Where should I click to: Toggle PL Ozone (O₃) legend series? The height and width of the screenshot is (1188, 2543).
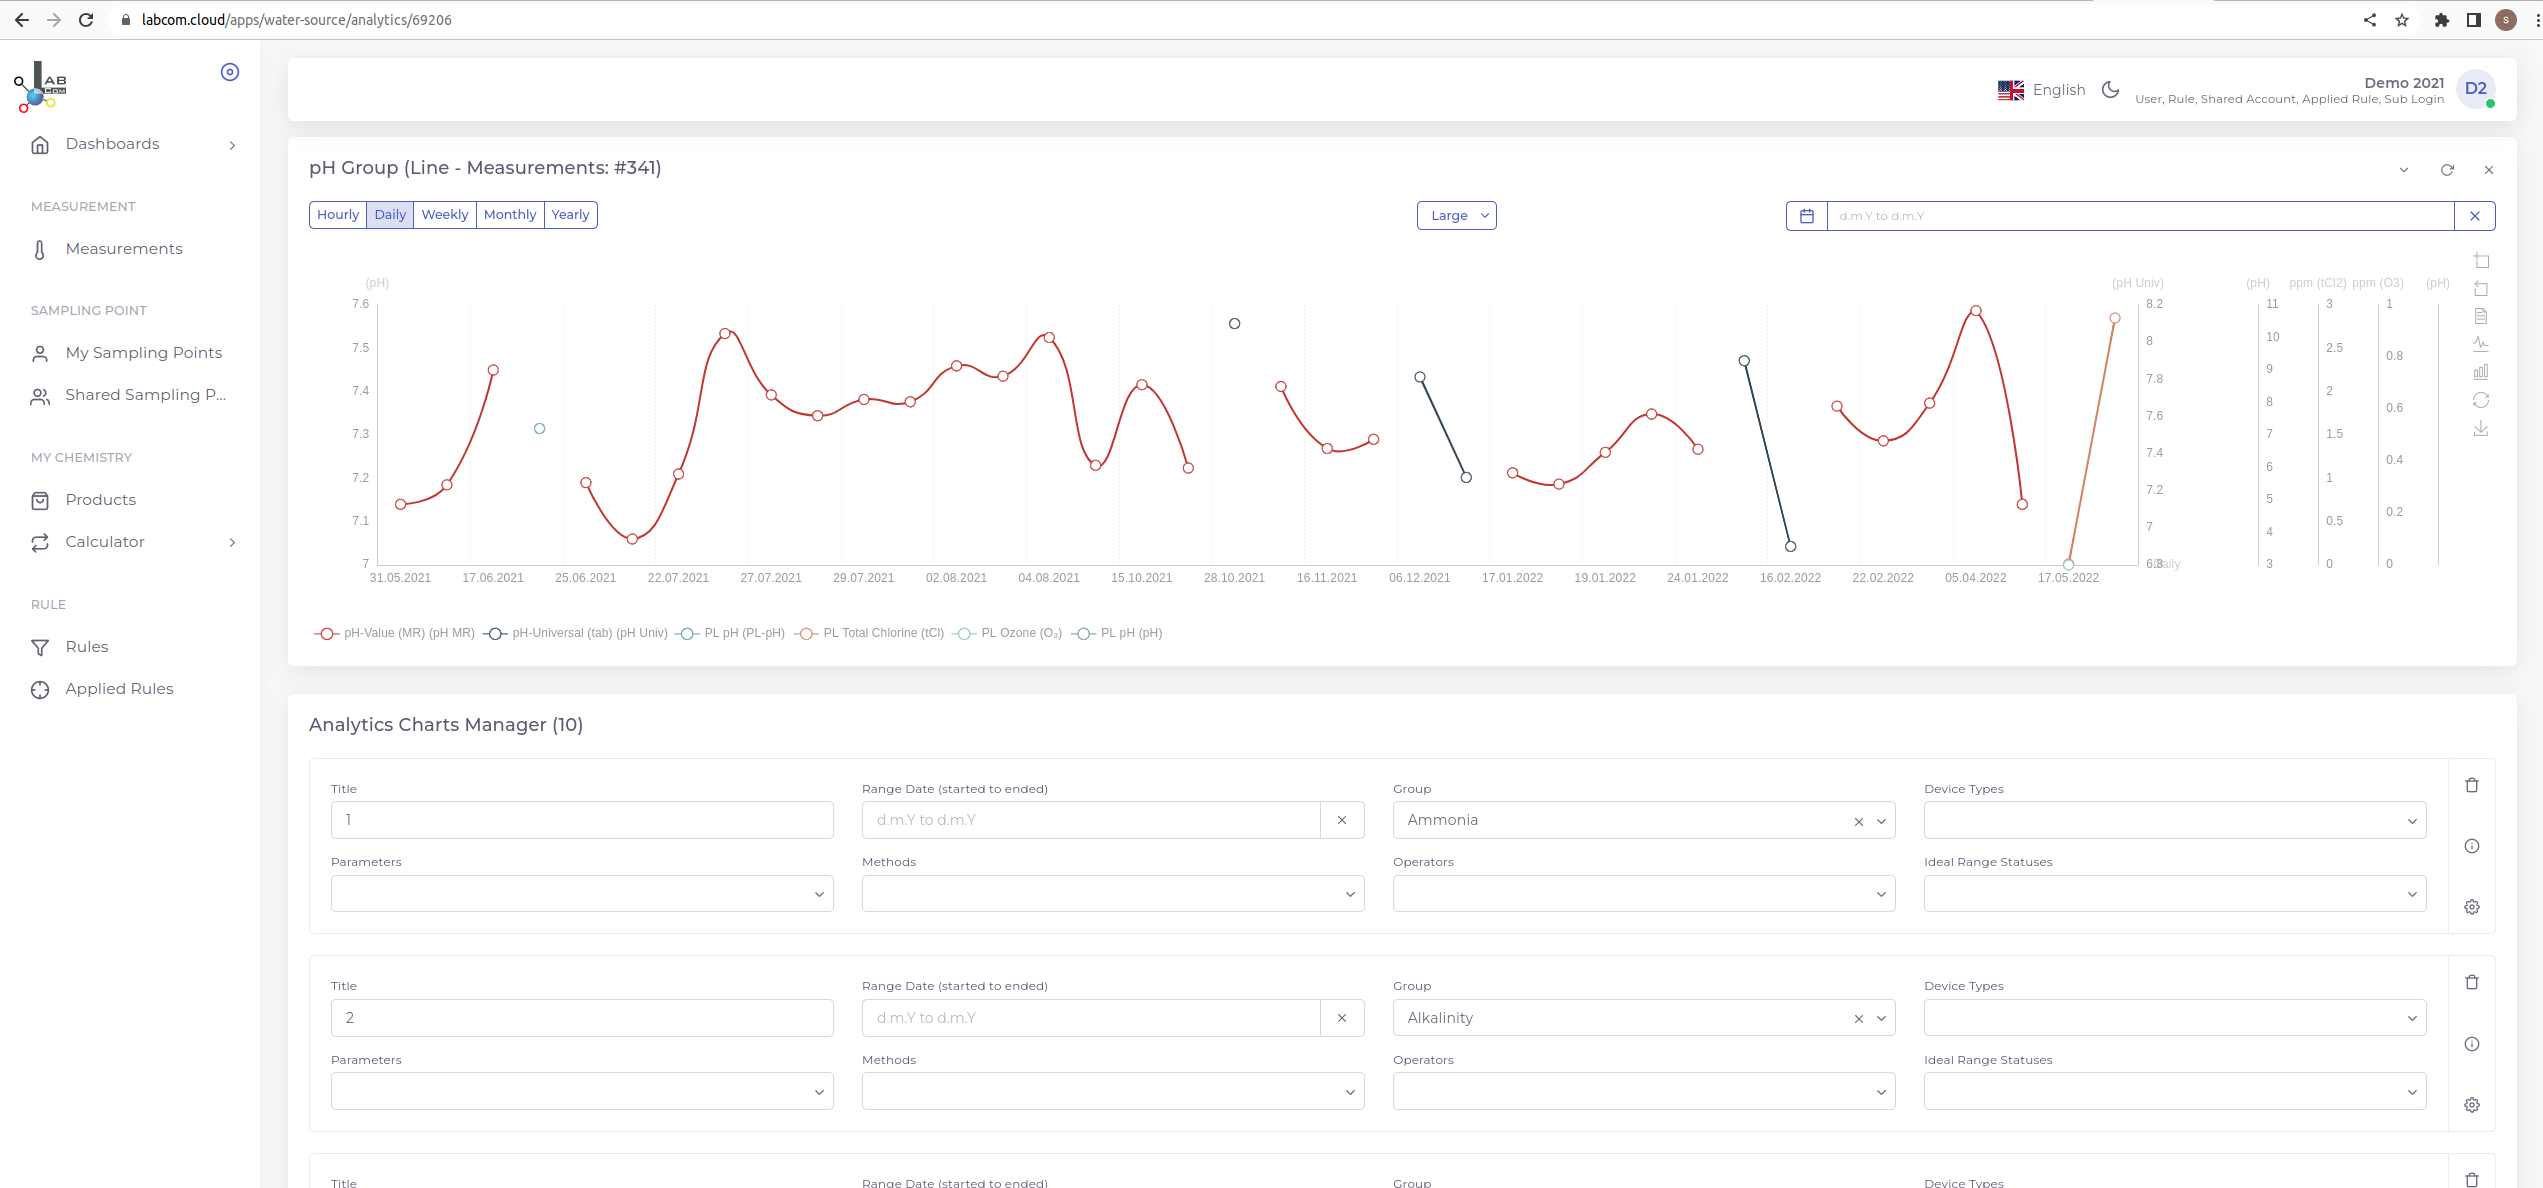[1008, 633]
